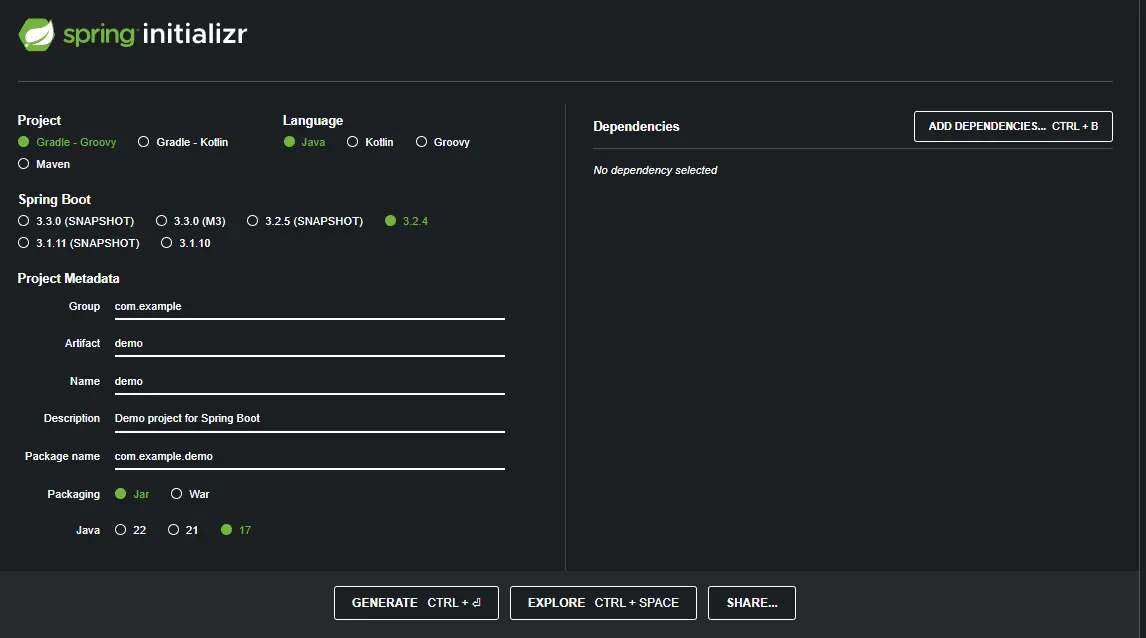Open the Explore project preview
The image size is (1146, 638).
pyautogui.click(x=603, y=603)
